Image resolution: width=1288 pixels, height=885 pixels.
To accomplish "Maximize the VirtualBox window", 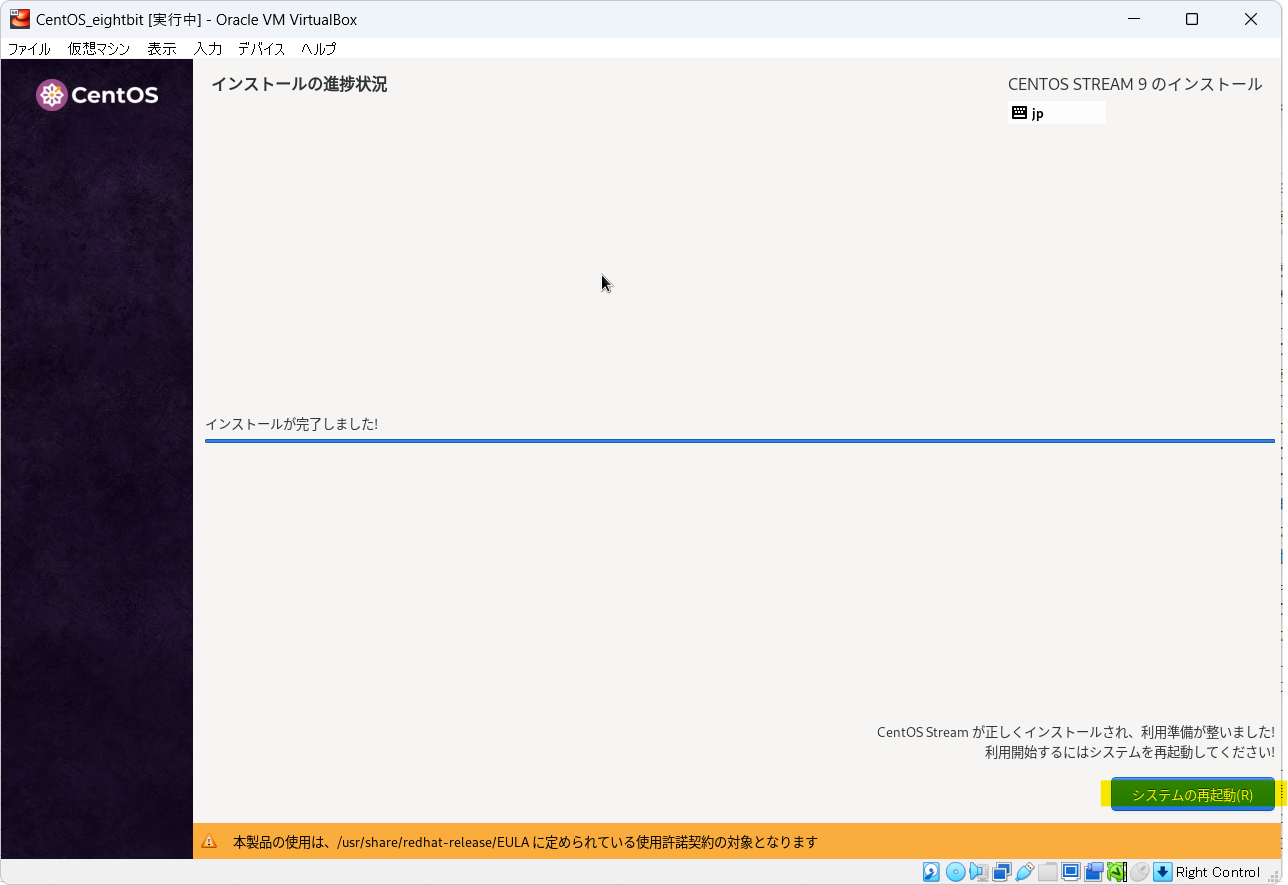I will pos(1192,19).
